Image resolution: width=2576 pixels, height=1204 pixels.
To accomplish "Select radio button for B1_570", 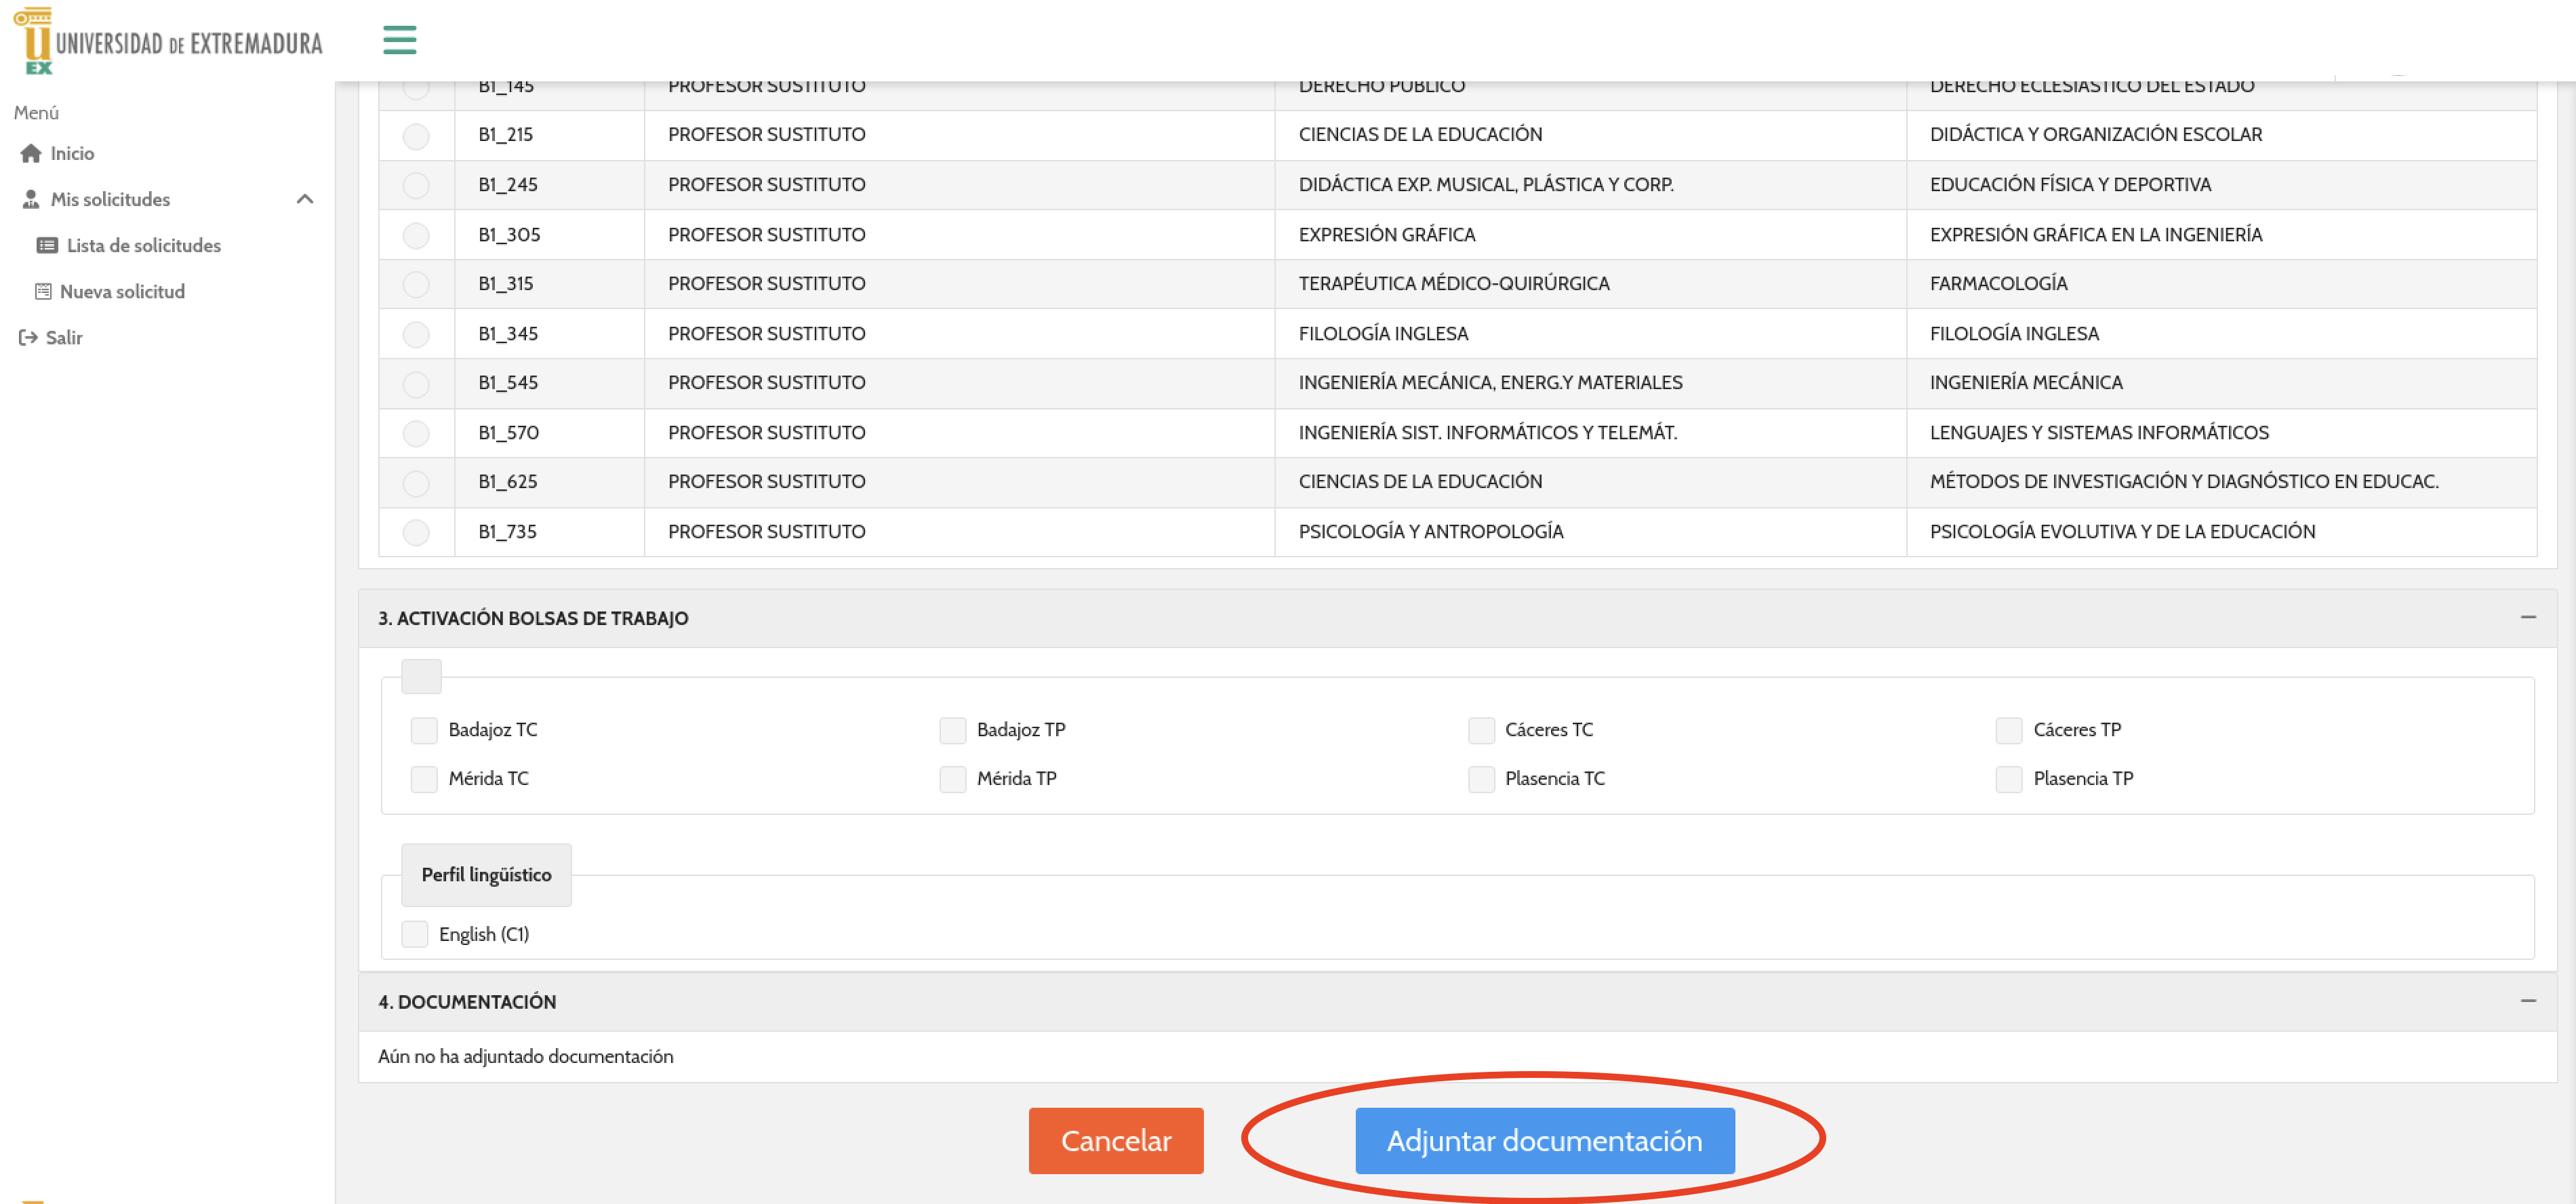I will (416, 433).
